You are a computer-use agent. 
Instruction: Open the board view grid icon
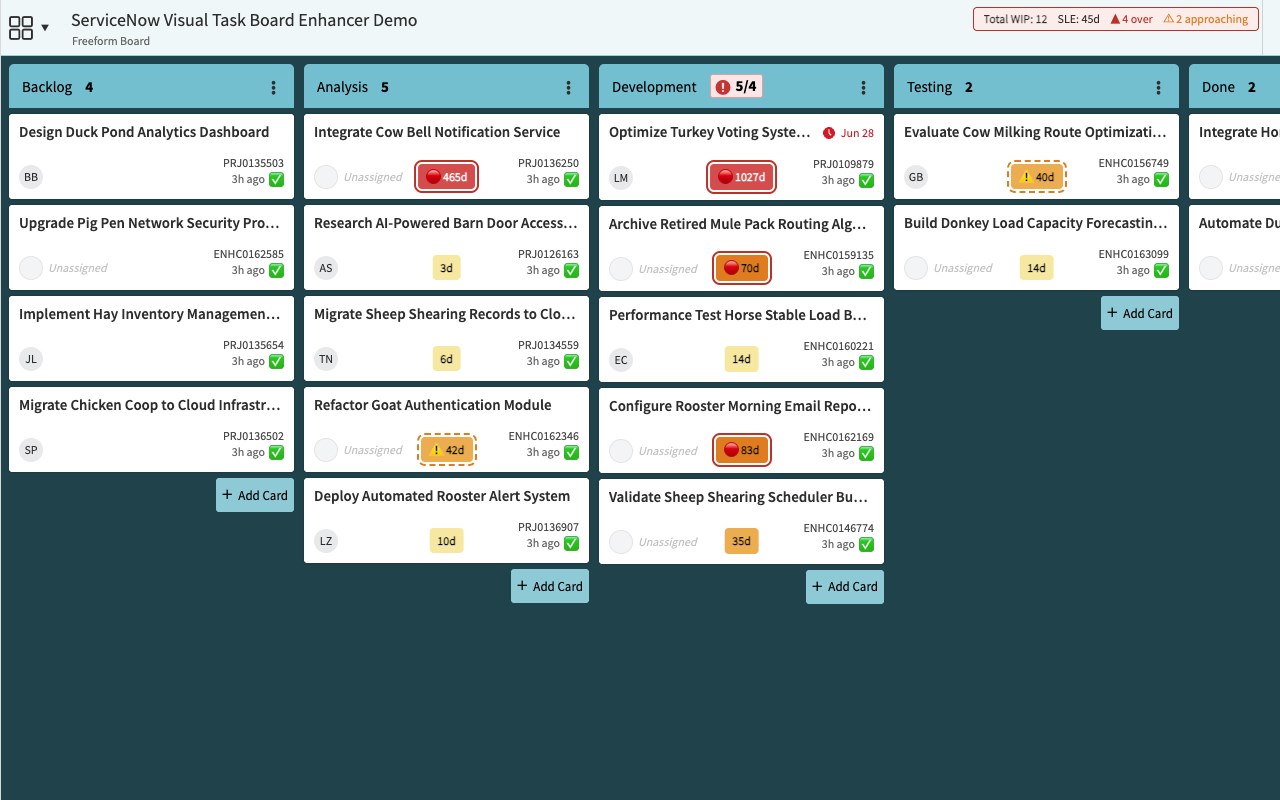pos(21,28)
